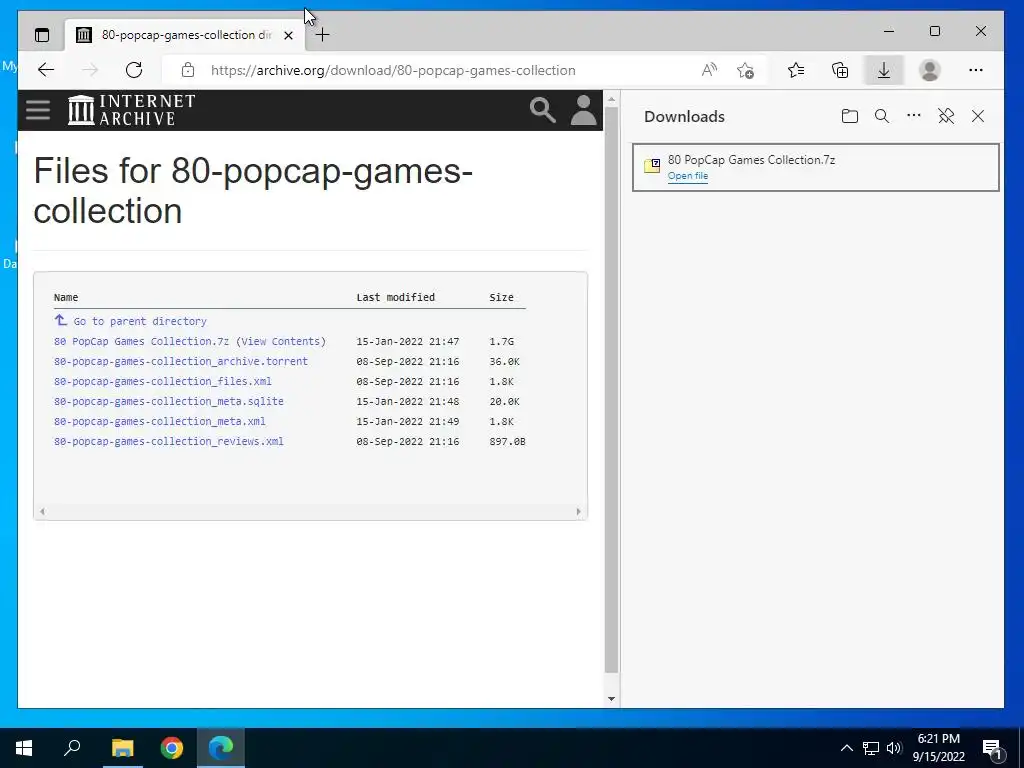1024x768 pixels.
Task: Toggle the Downloads toolbar button
Action: [x=884, y=70]
